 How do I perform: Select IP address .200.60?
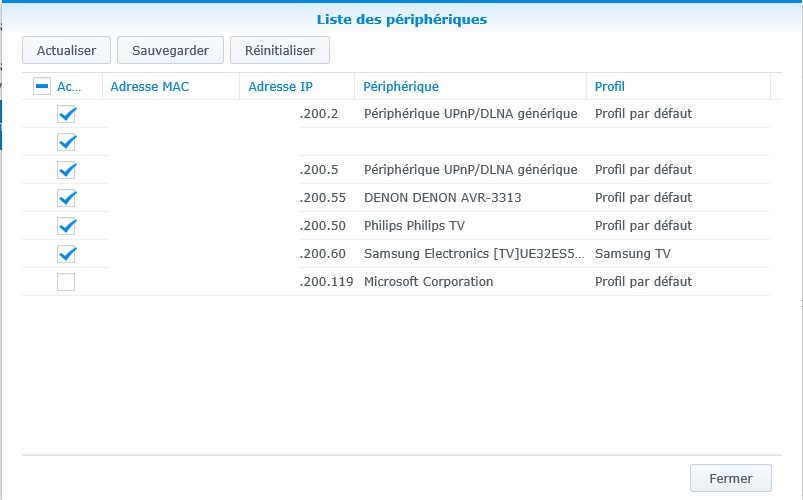pos(322,254)
